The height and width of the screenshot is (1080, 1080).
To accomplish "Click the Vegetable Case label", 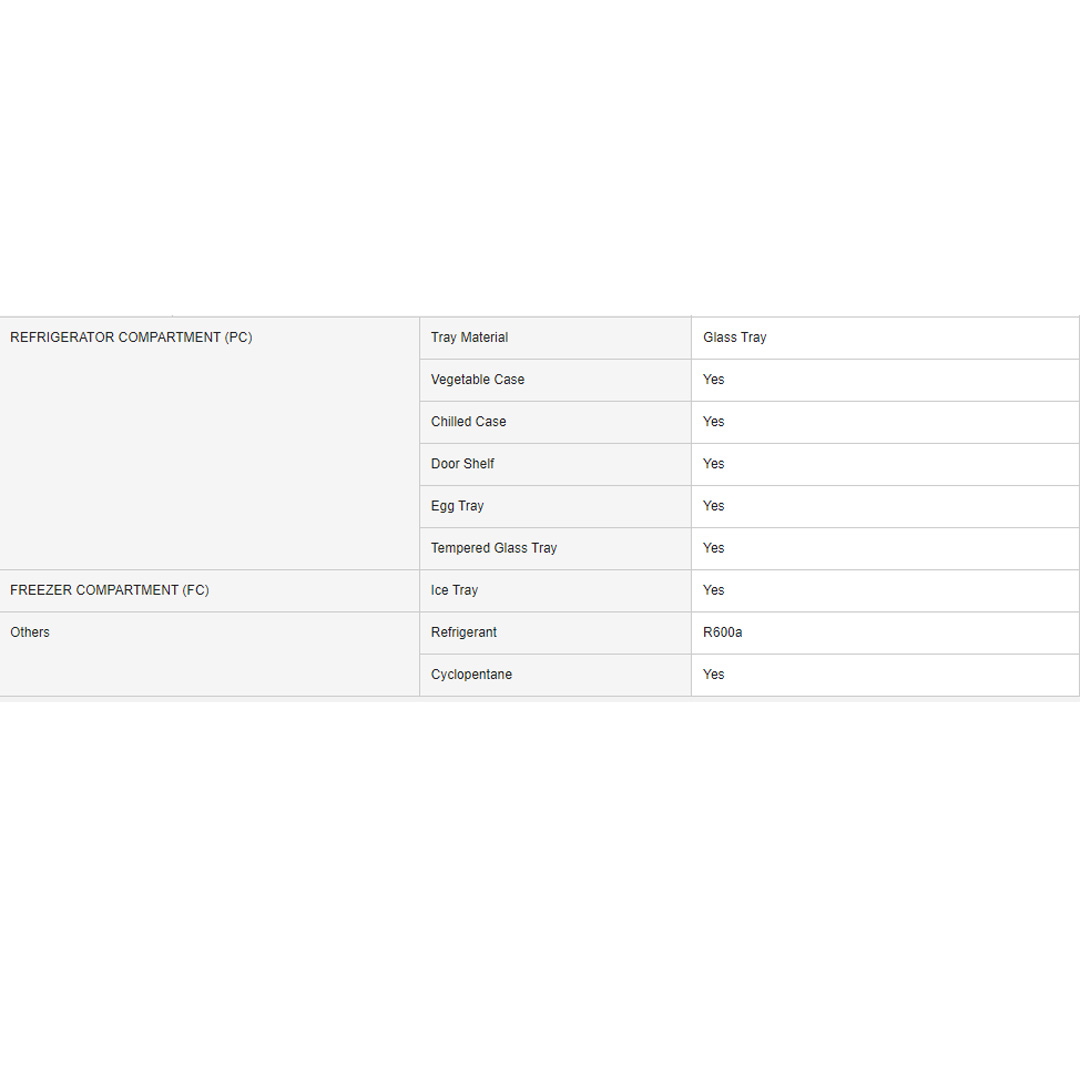I will click(x=477, y=380).
